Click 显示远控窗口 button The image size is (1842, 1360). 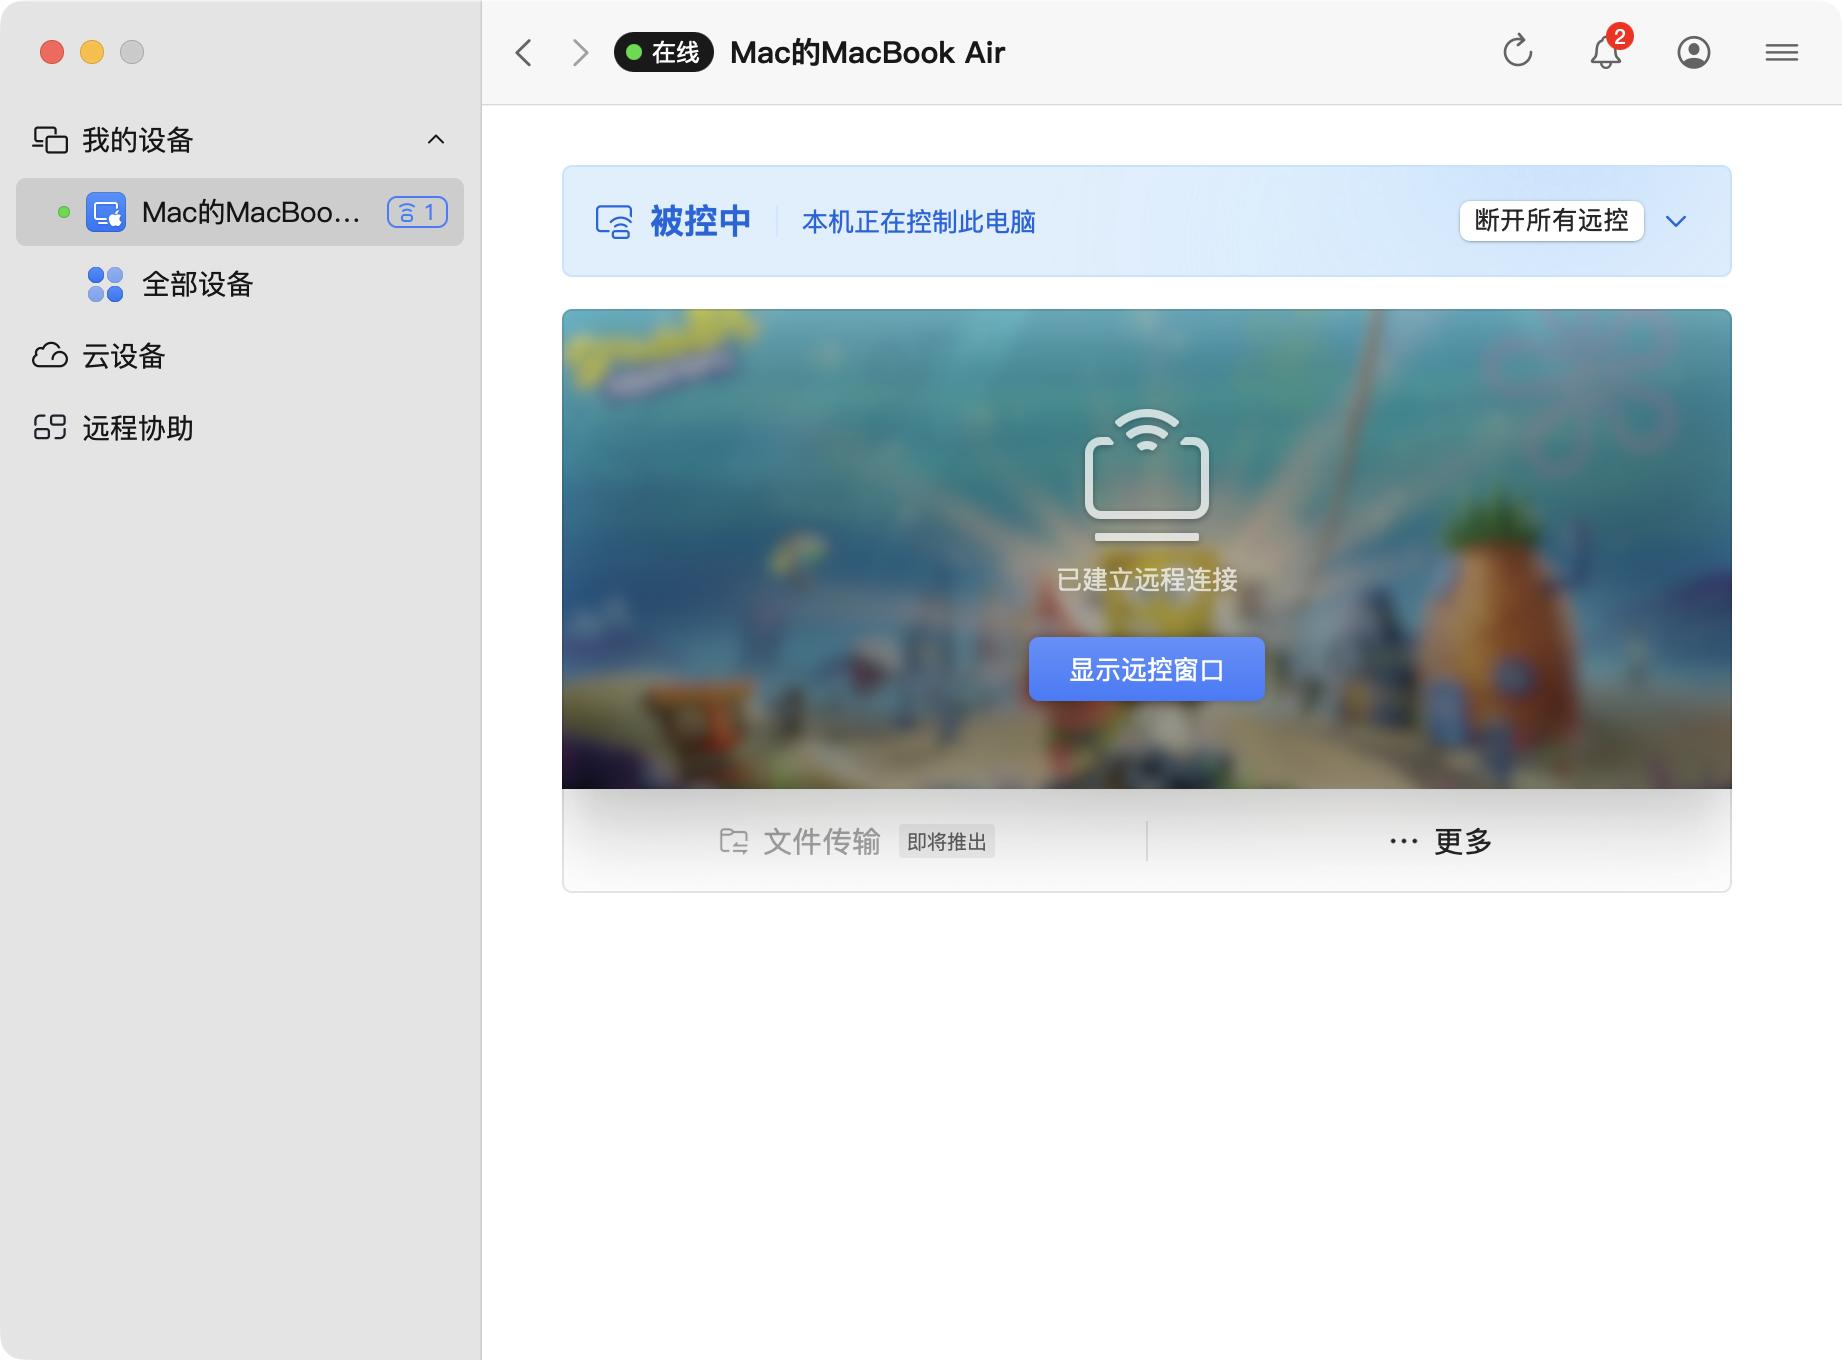(1147, 669)
